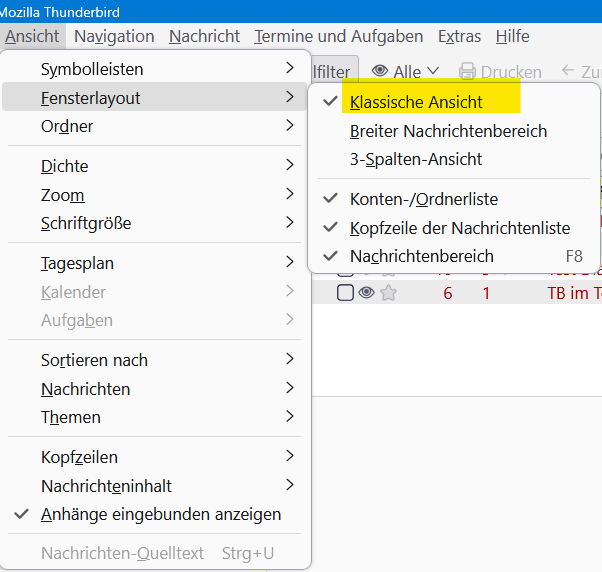The image size is (602, 572).
Task: Open the Alle view filter dropdown
Action: pos(406,72)
